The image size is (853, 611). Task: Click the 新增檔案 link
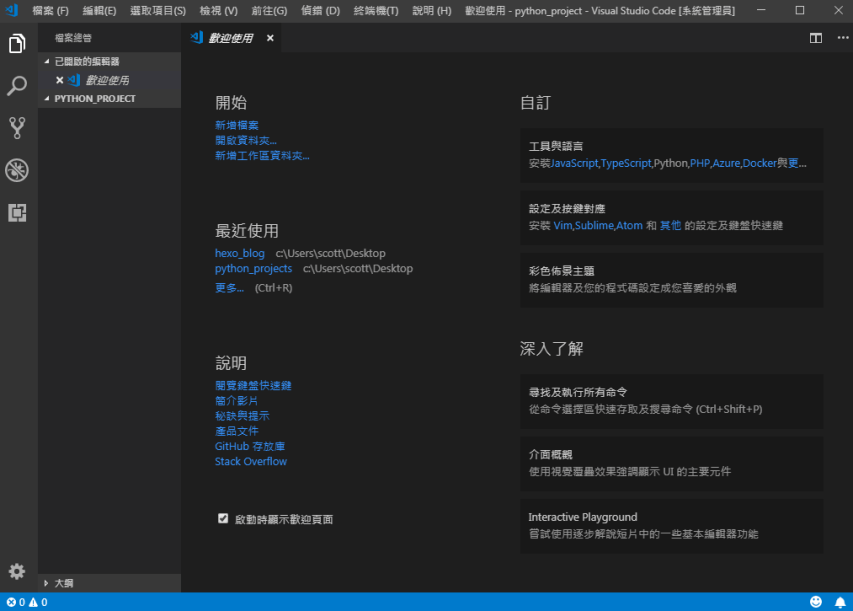[237, 125]
